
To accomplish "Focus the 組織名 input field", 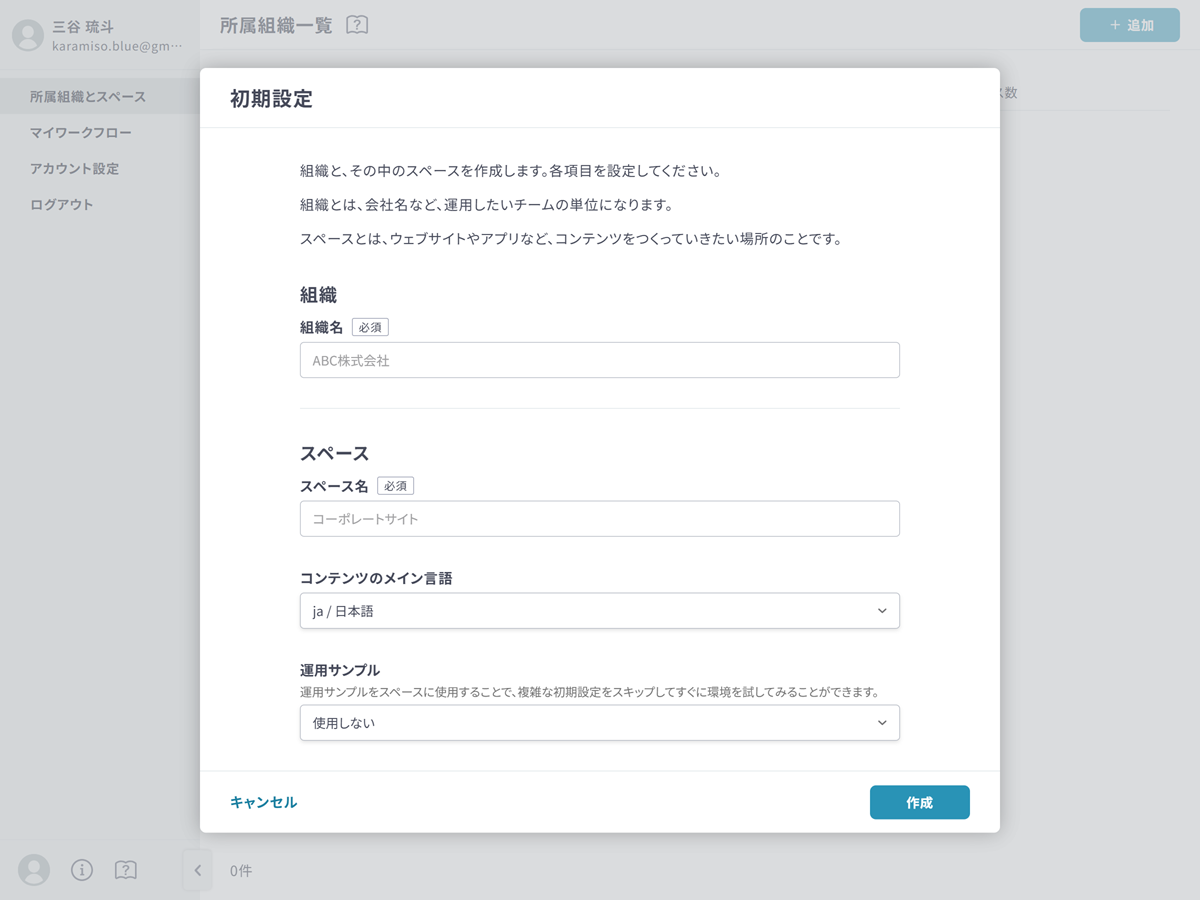I will coord(599,360).
